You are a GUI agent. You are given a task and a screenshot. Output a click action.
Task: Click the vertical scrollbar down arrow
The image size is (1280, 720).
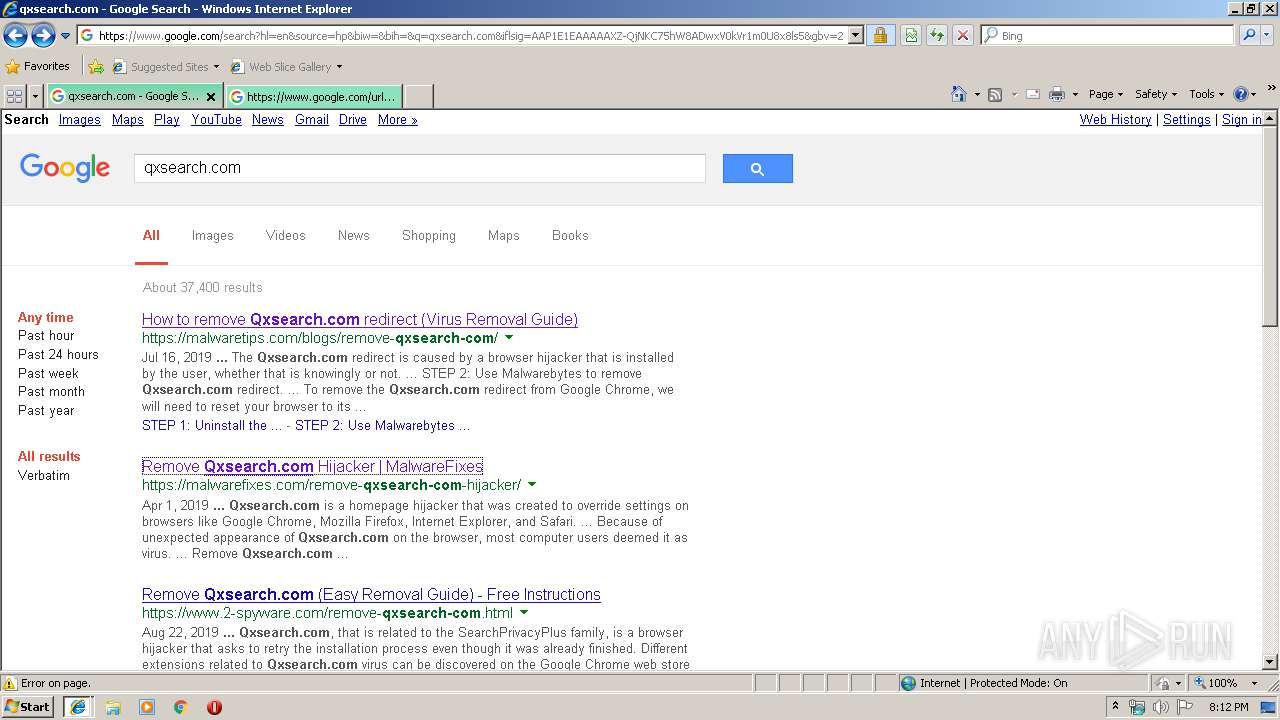point(1270,662)
